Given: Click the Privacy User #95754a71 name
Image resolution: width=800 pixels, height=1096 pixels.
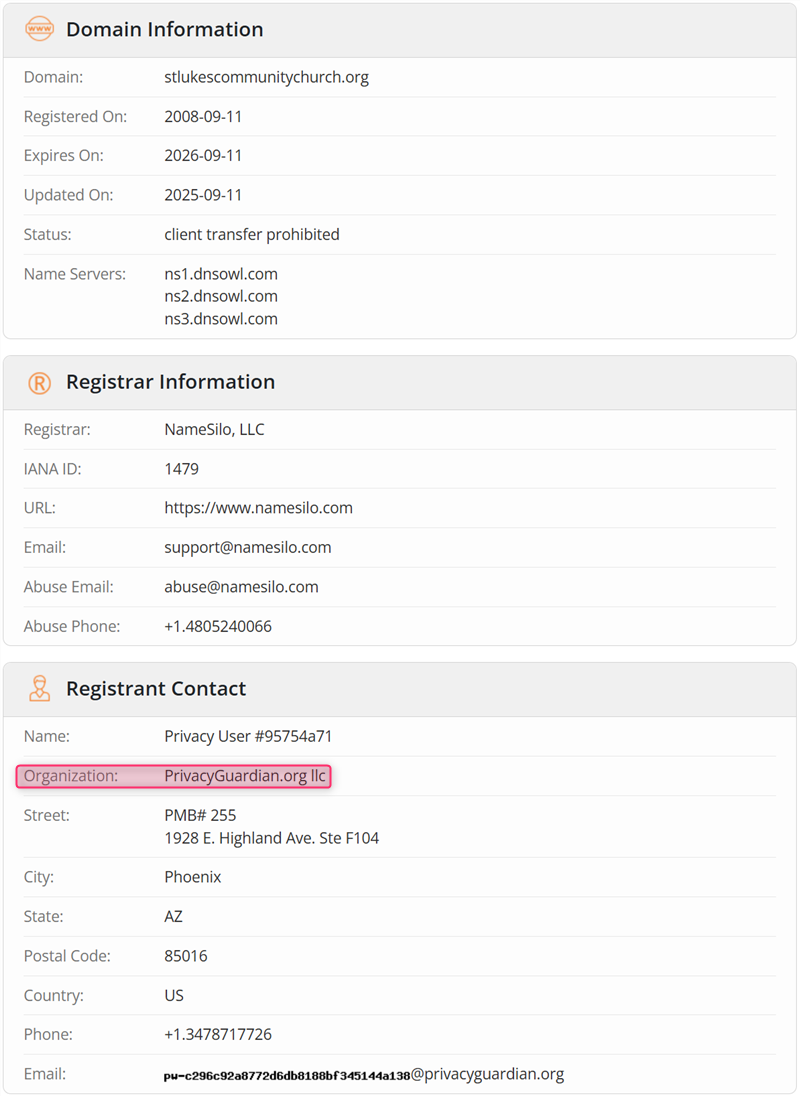Looking at the screenshot, I should pos(248,737).
